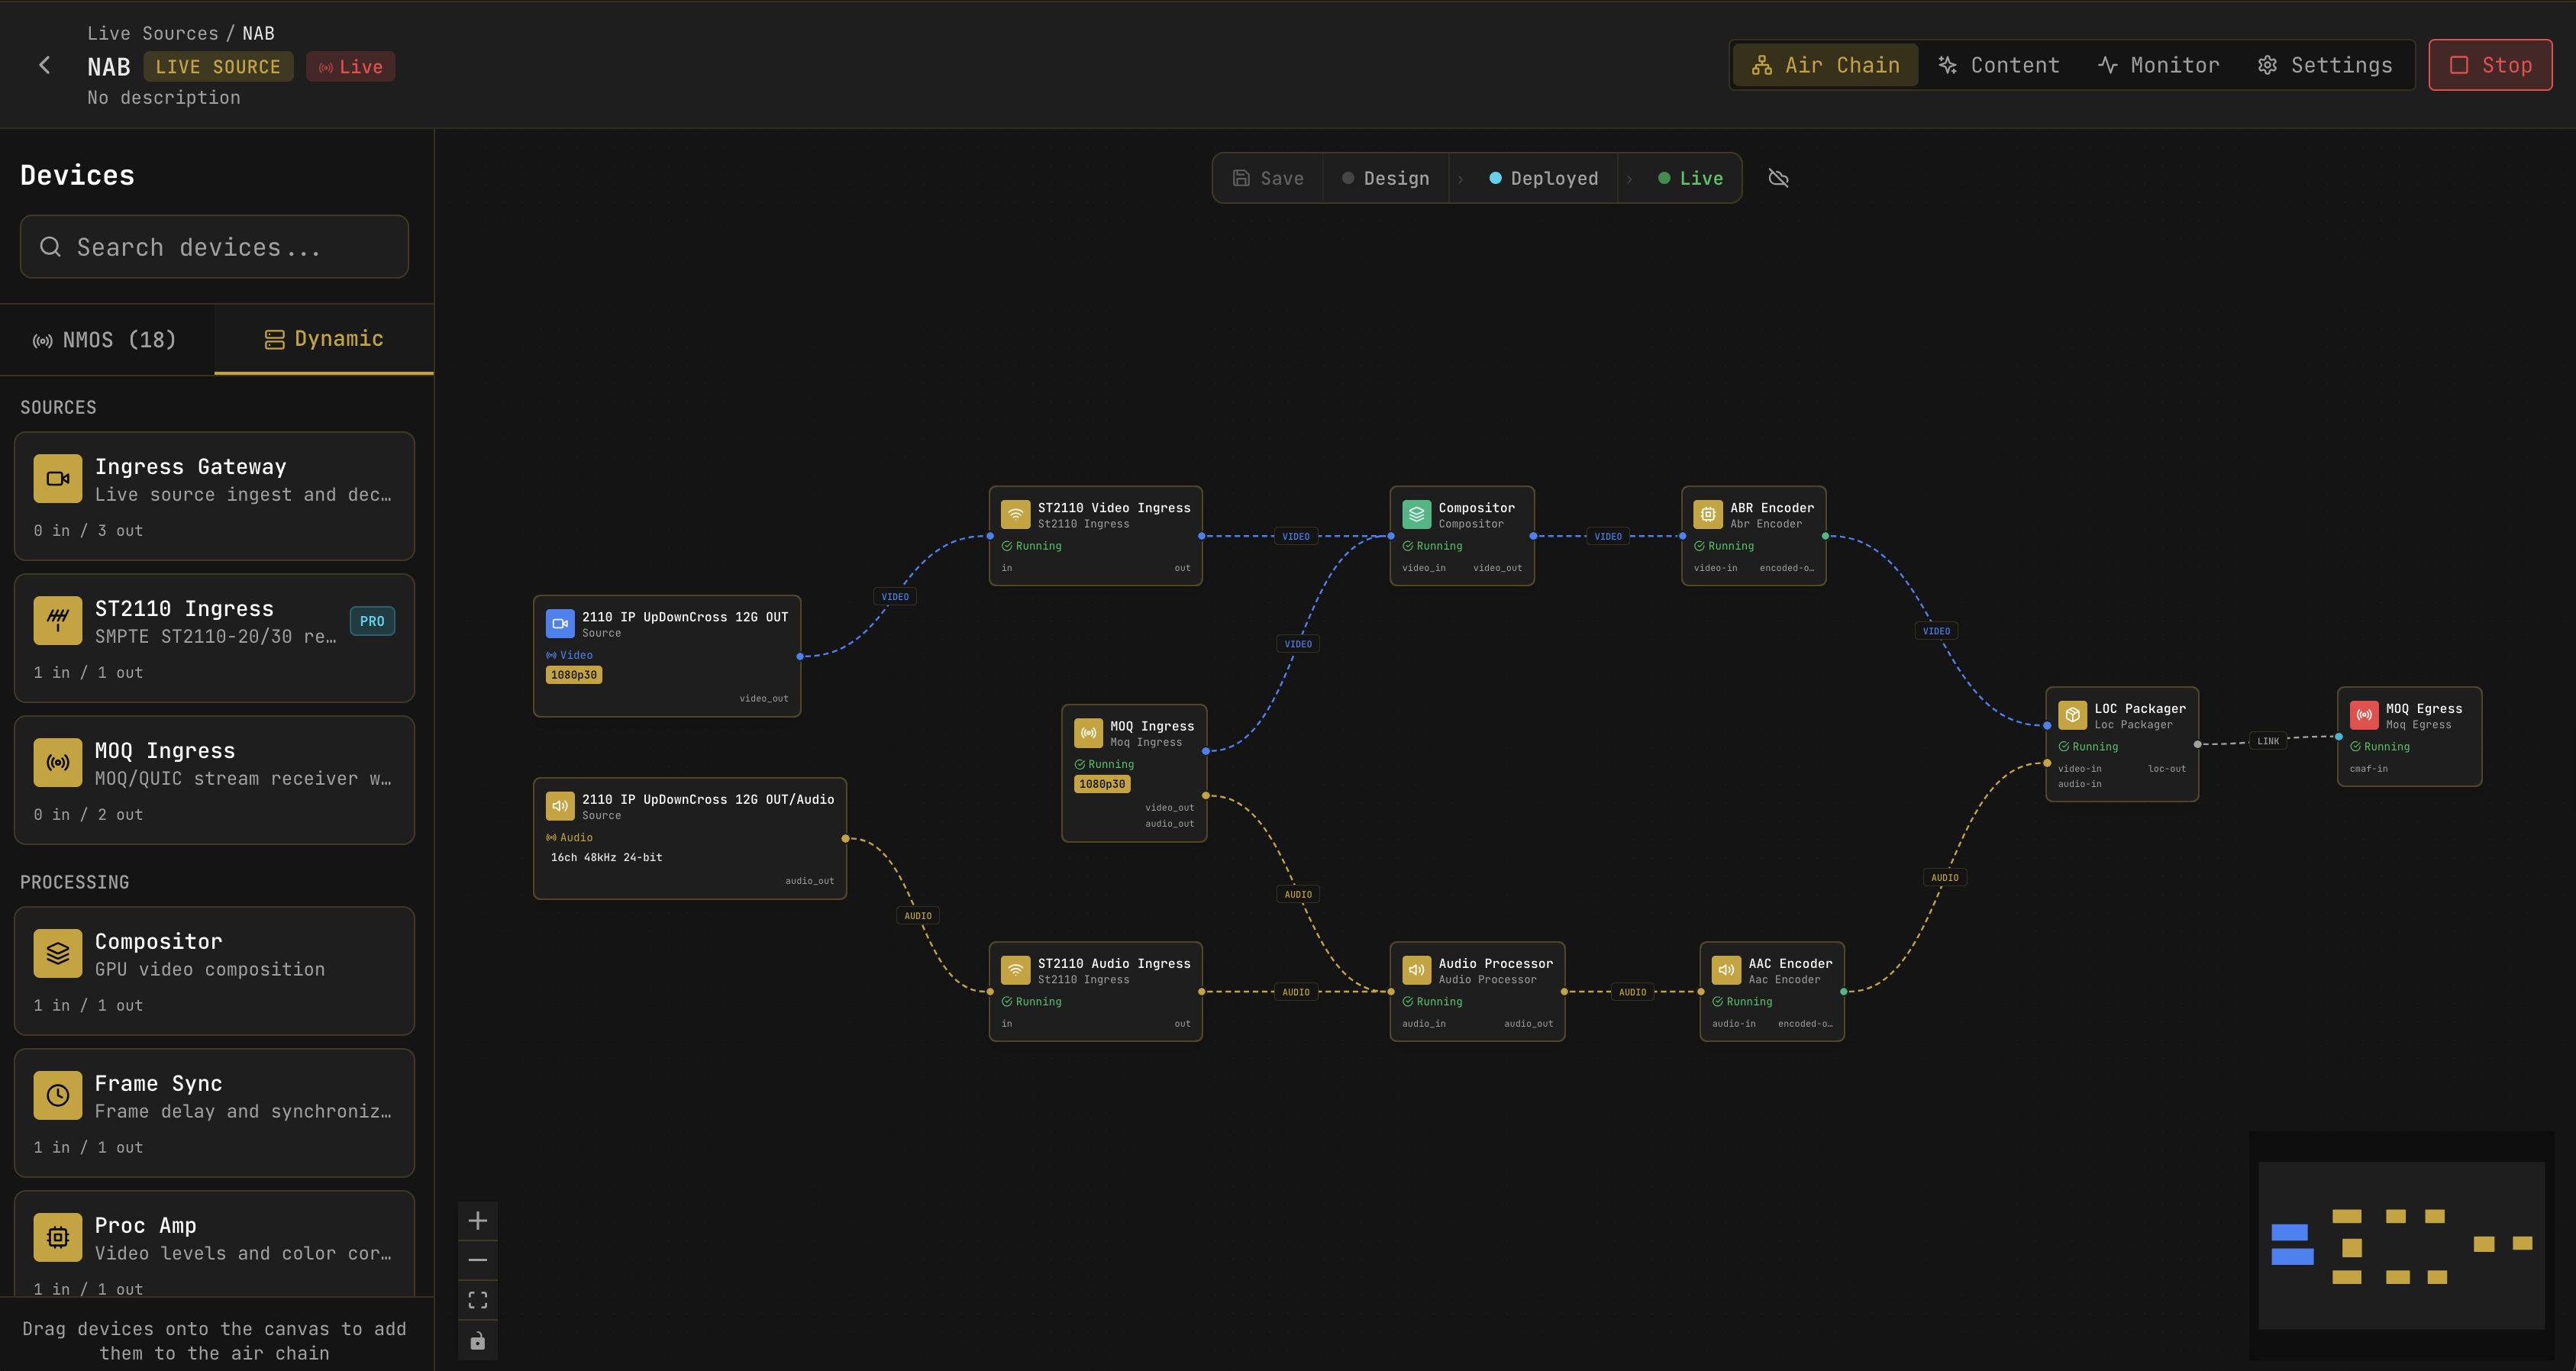Zoom in on the canvas
The width and height of the screenshot is (2576, 1371).
click(478, 1220)
